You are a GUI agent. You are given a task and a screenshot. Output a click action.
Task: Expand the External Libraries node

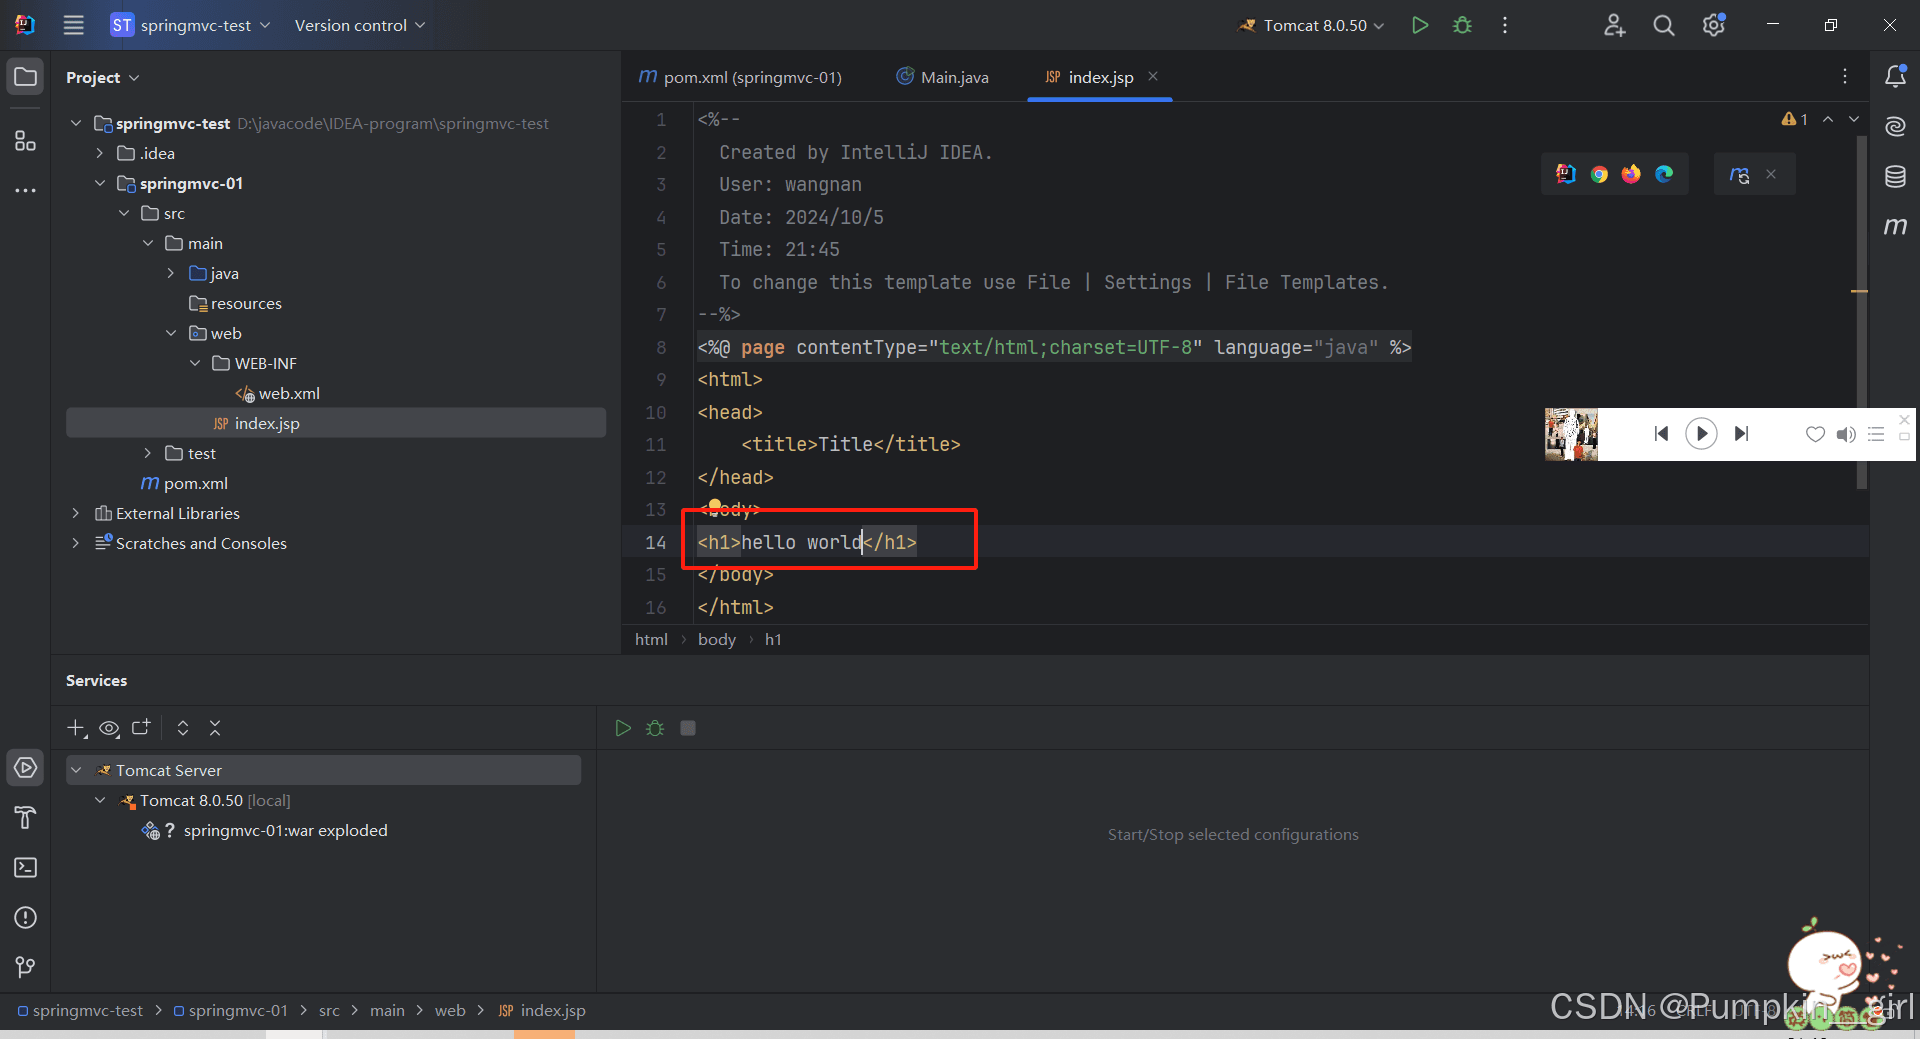tap(76, 513)
